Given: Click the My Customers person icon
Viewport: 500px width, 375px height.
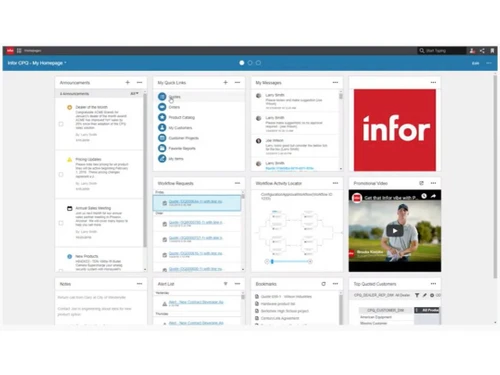Looking at the screenshot, I should pyautogui.click(x=162, y=128).
